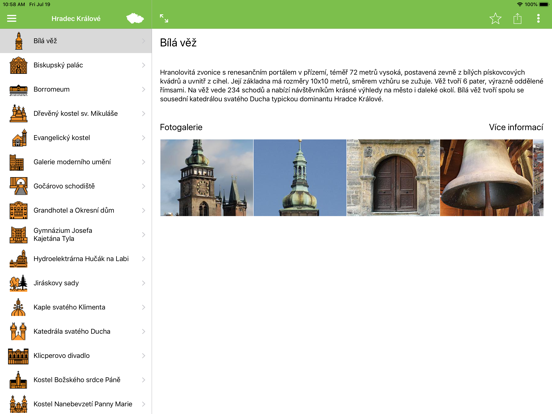The height and width of the screenshot is (414, 552).
Task: Open the share sheet icon
Action: [517, 18]
